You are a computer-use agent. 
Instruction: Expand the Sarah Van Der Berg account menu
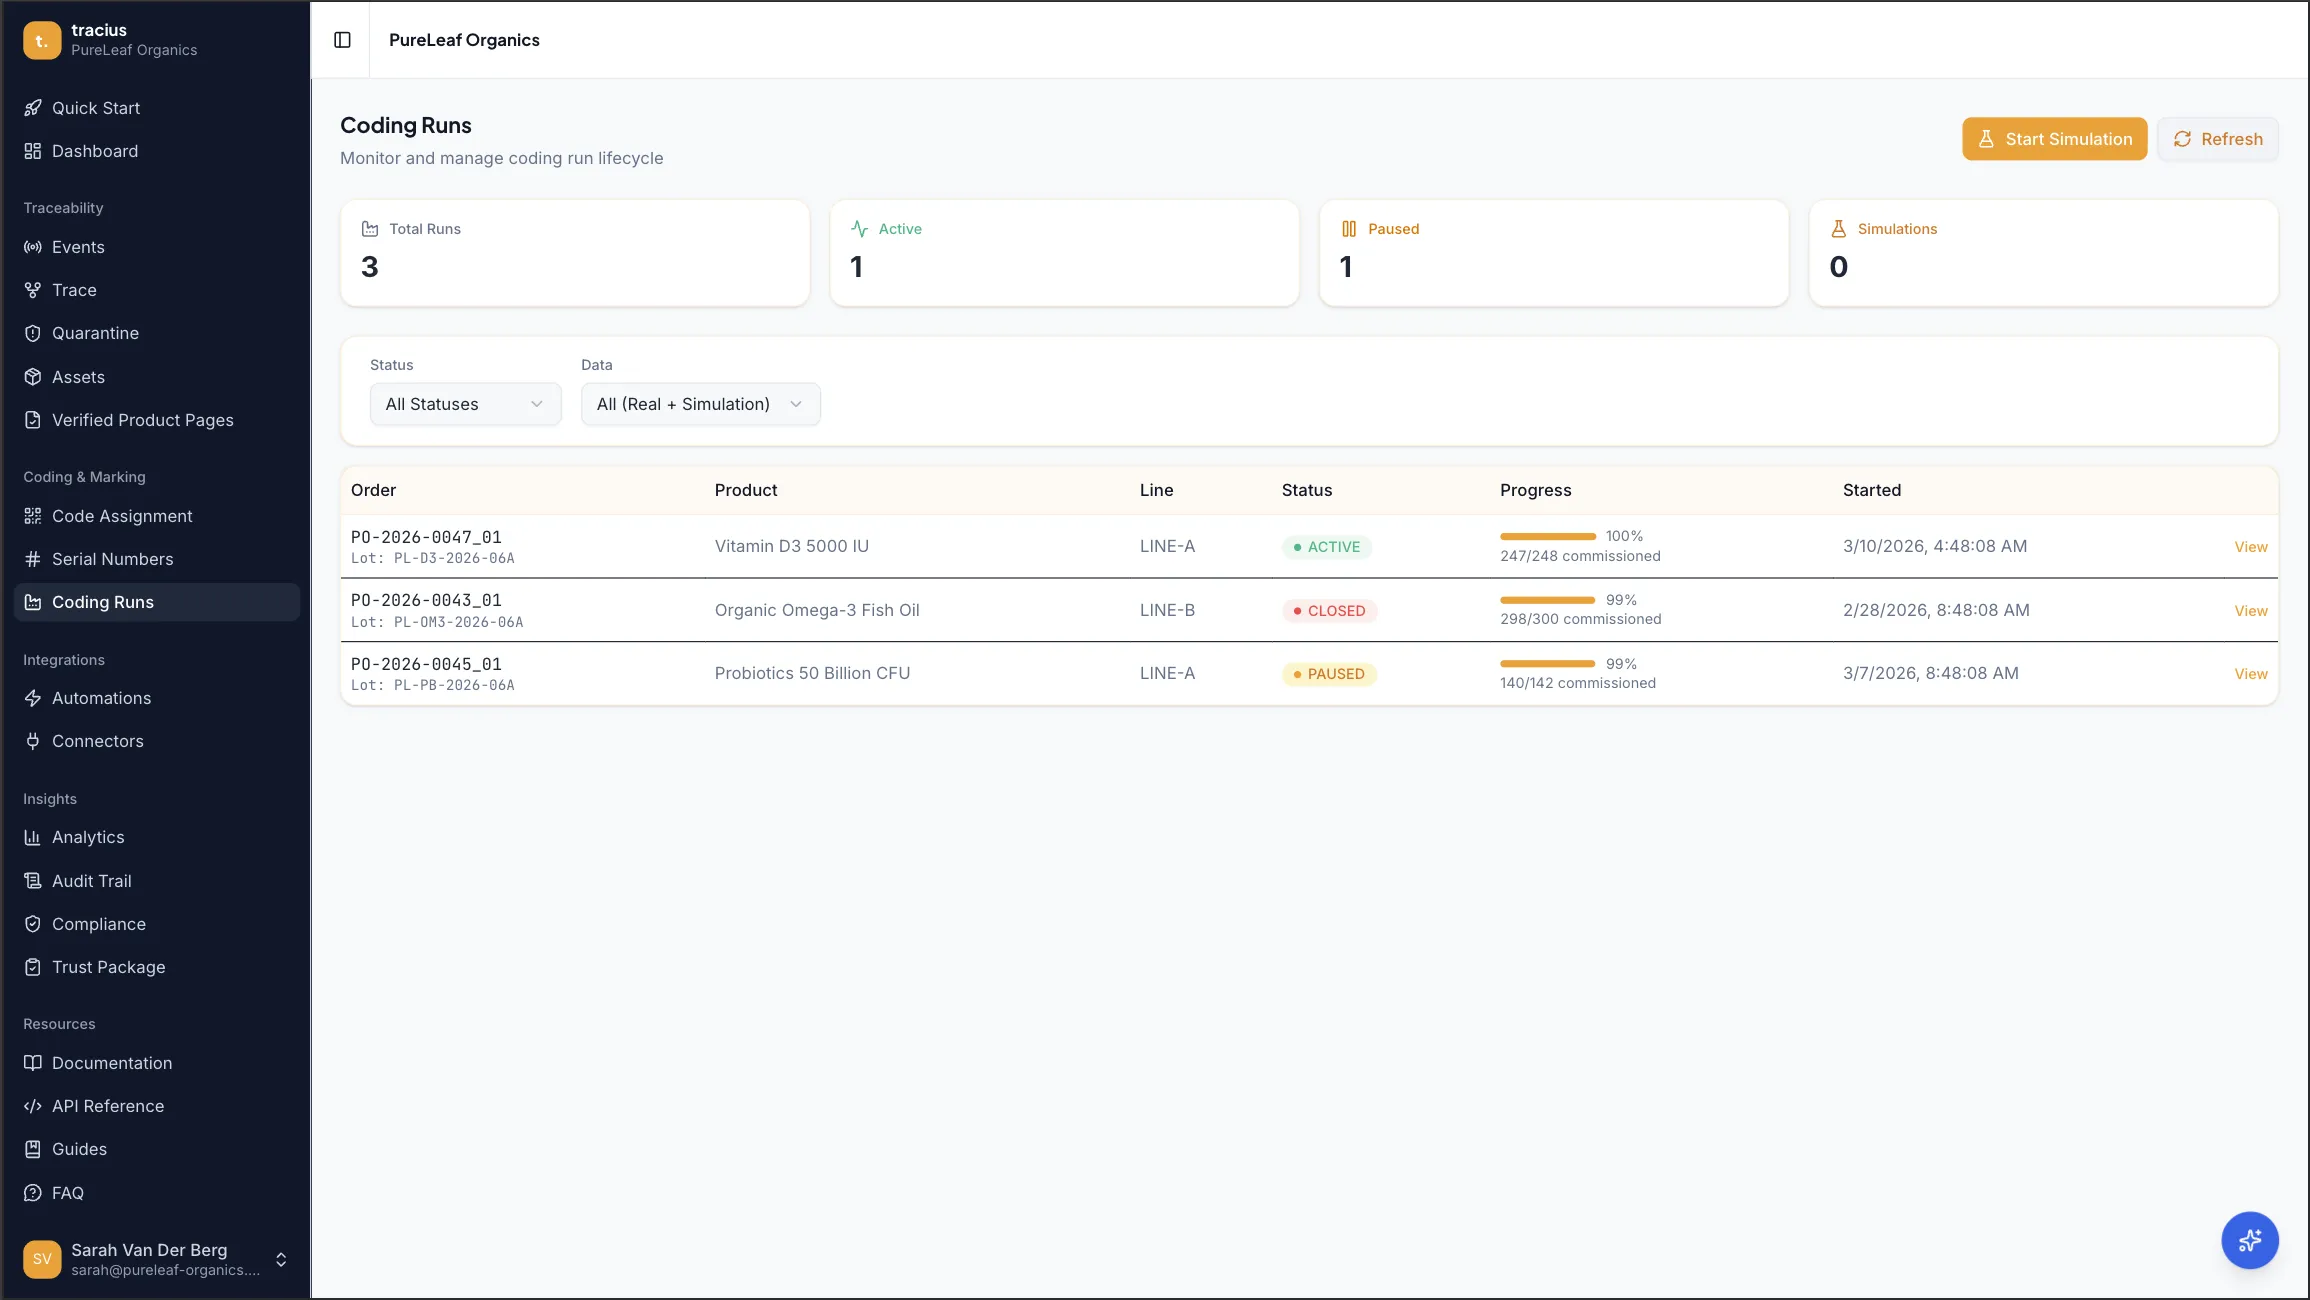point(281,1259)
